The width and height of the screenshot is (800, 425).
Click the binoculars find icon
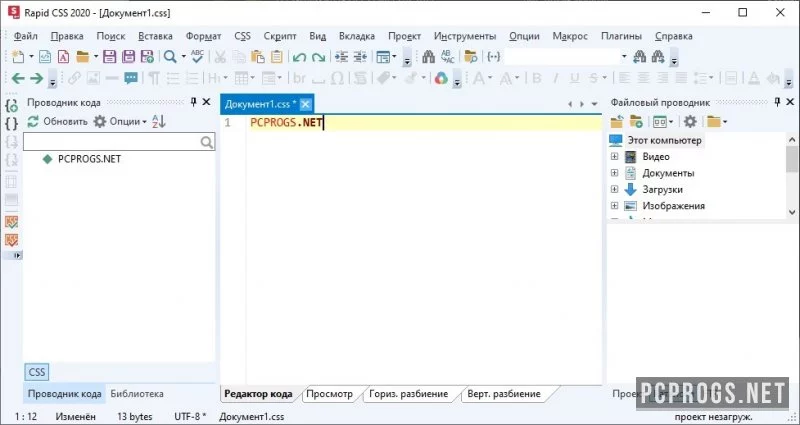(429, 57)
